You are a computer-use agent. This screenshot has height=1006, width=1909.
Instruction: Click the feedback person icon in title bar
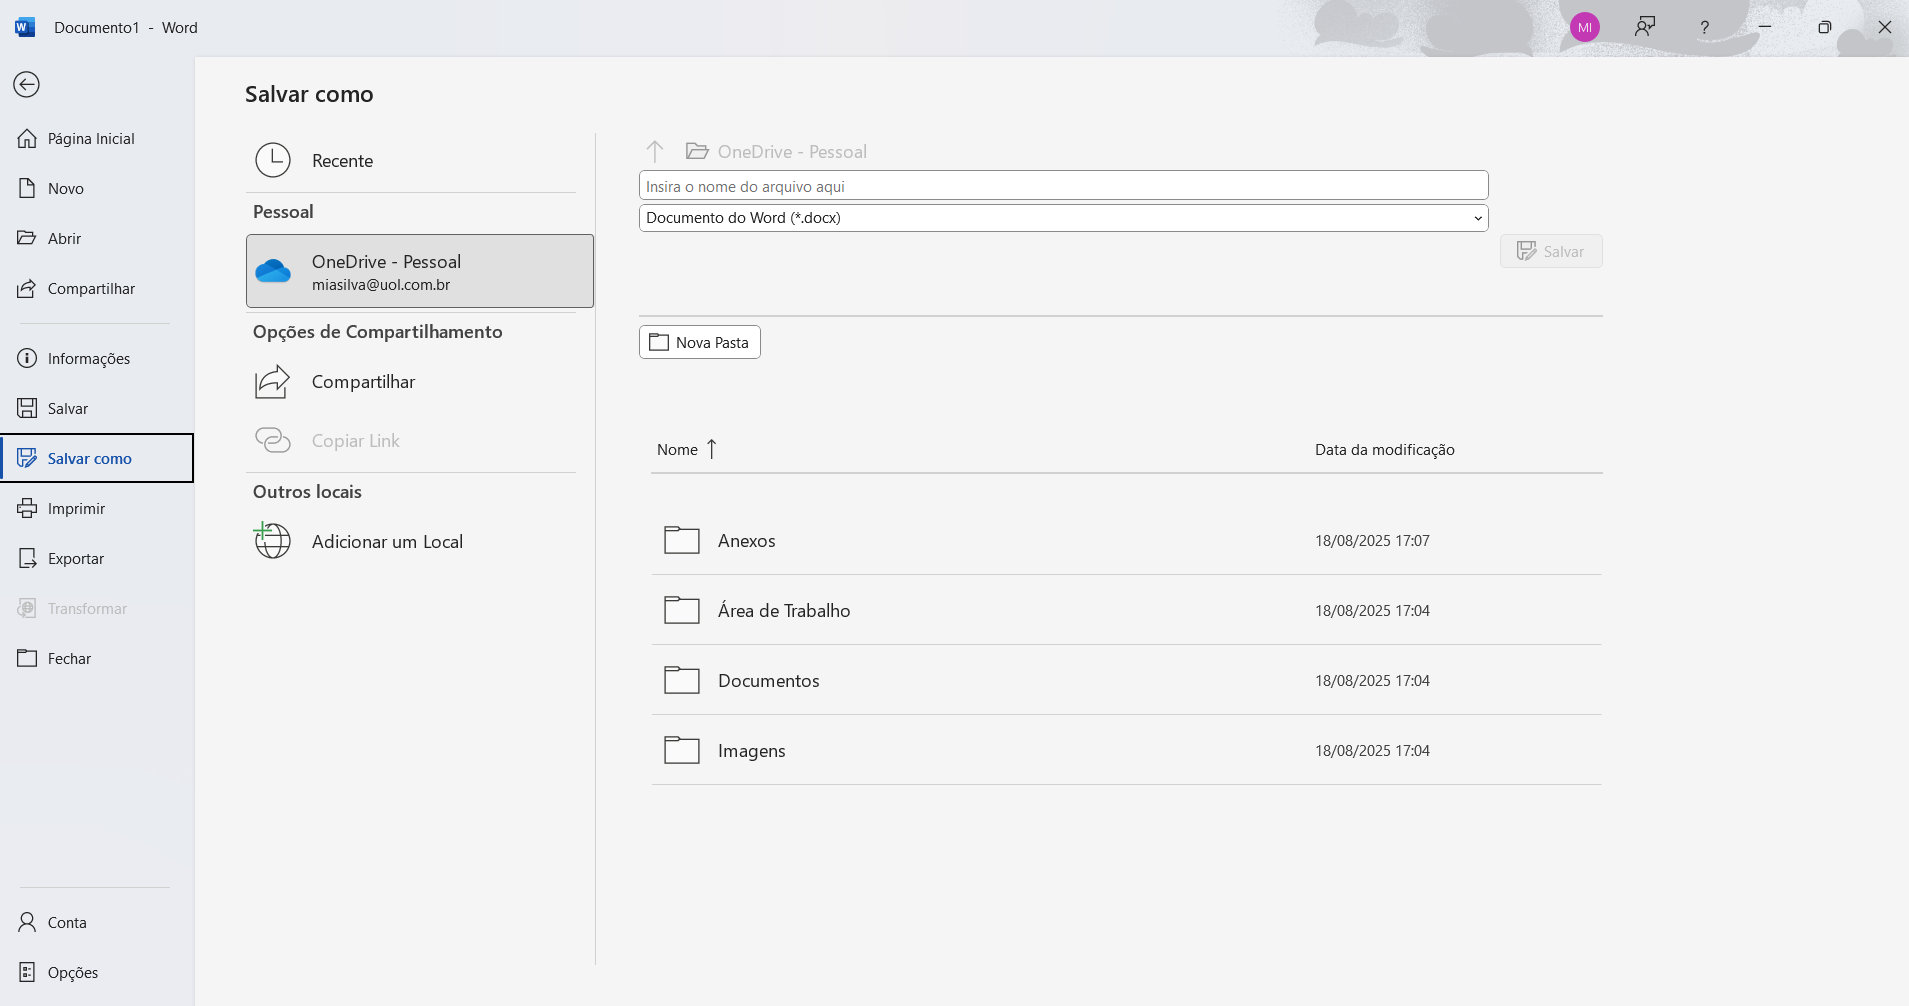click(1645, 27)
